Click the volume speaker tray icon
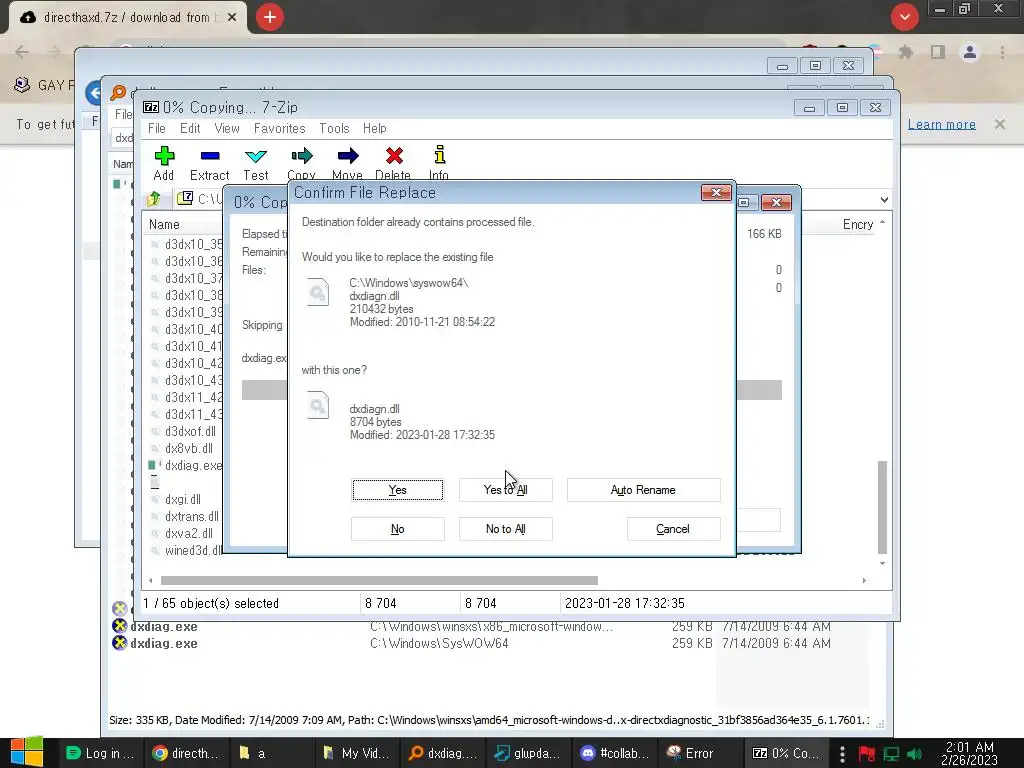 915,754
